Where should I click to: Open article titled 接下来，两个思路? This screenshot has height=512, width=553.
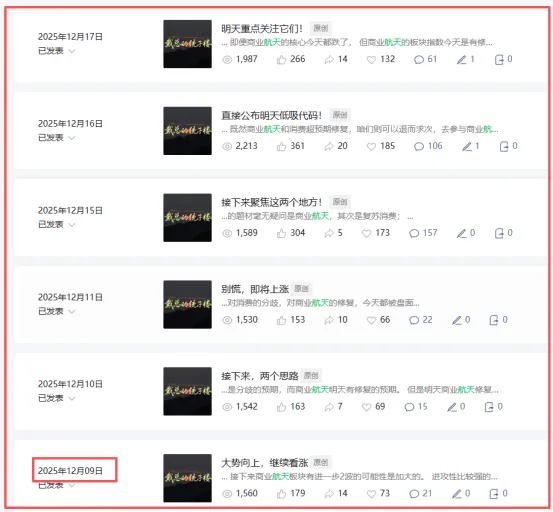click(x=260, y=376)
